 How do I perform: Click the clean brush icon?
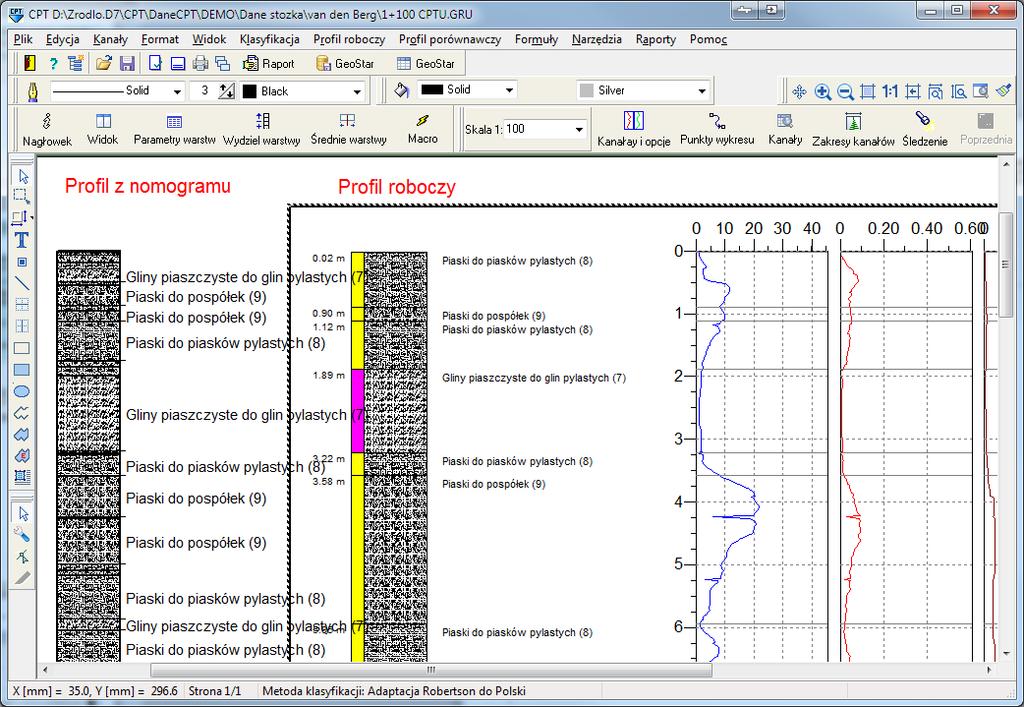[1004, 91]
